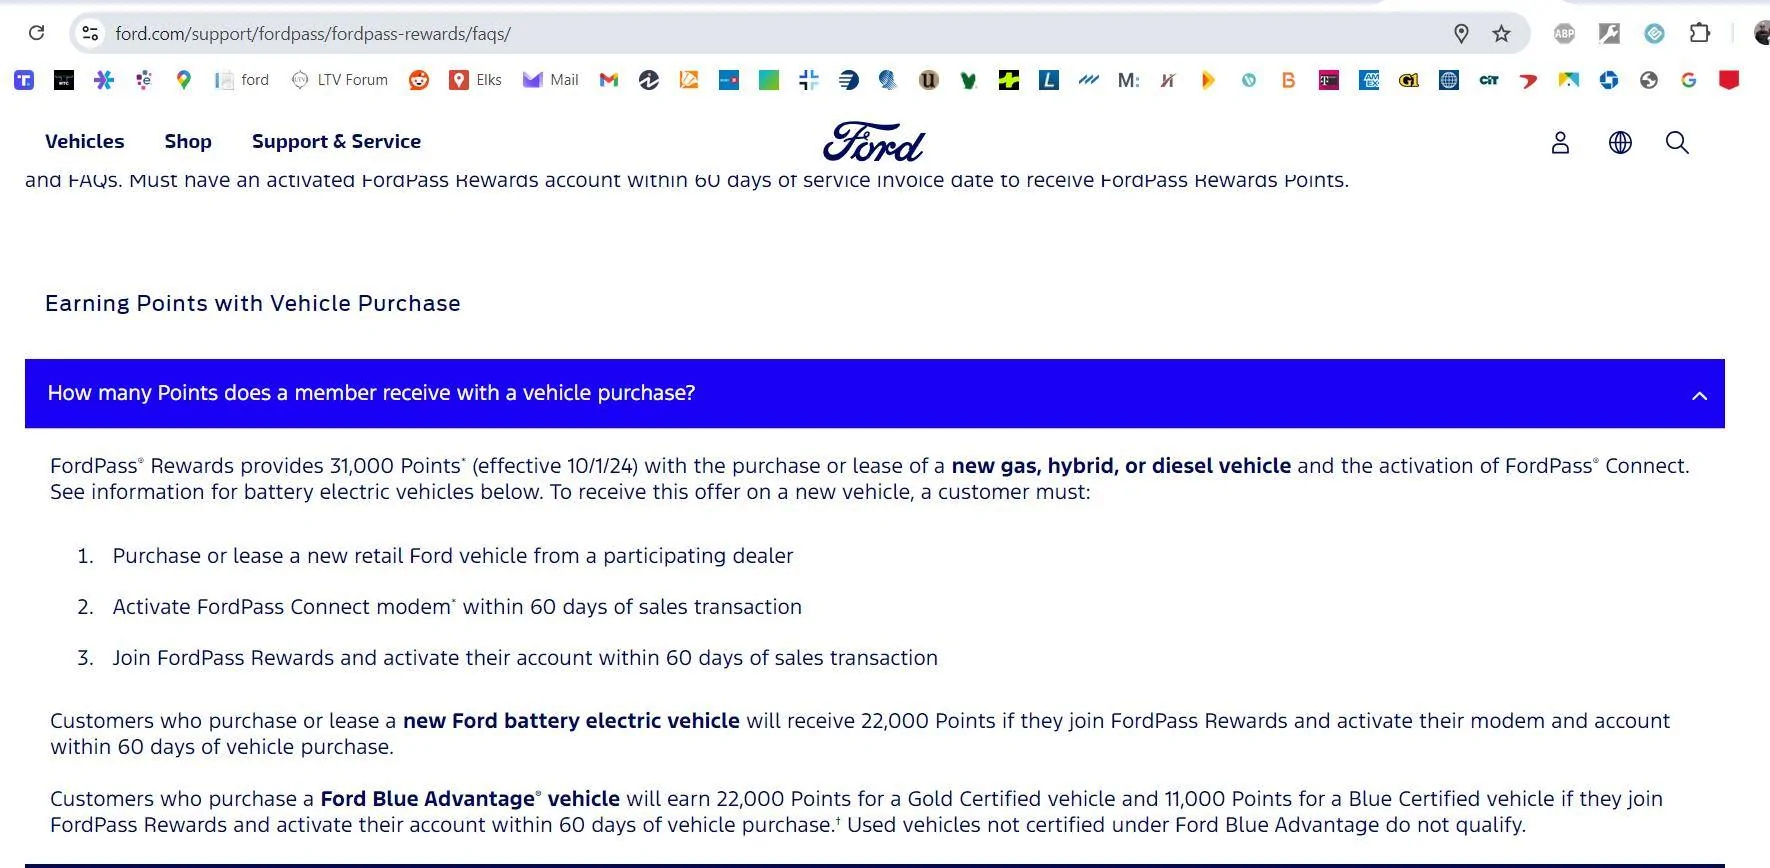
Task: Click 'new Ford battery electric vehicle' text
Action: point(571,721)
